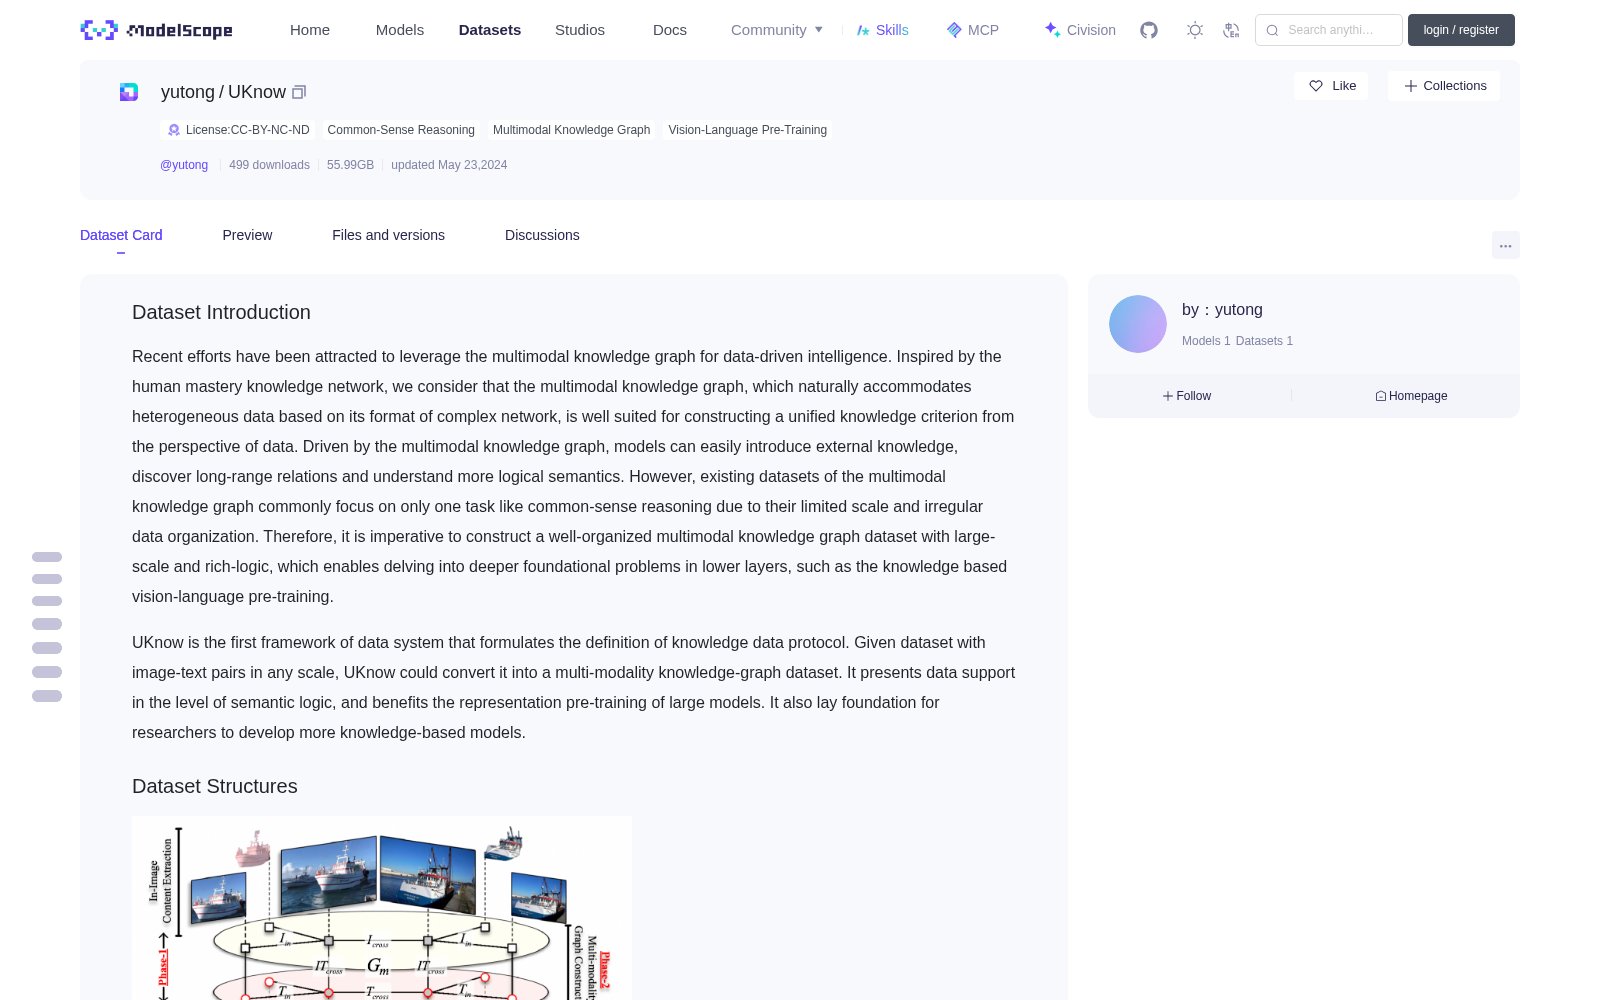Open the Docs page
The height and width of the screenshot is (1000, 1600).
click(x=670, y=30)
